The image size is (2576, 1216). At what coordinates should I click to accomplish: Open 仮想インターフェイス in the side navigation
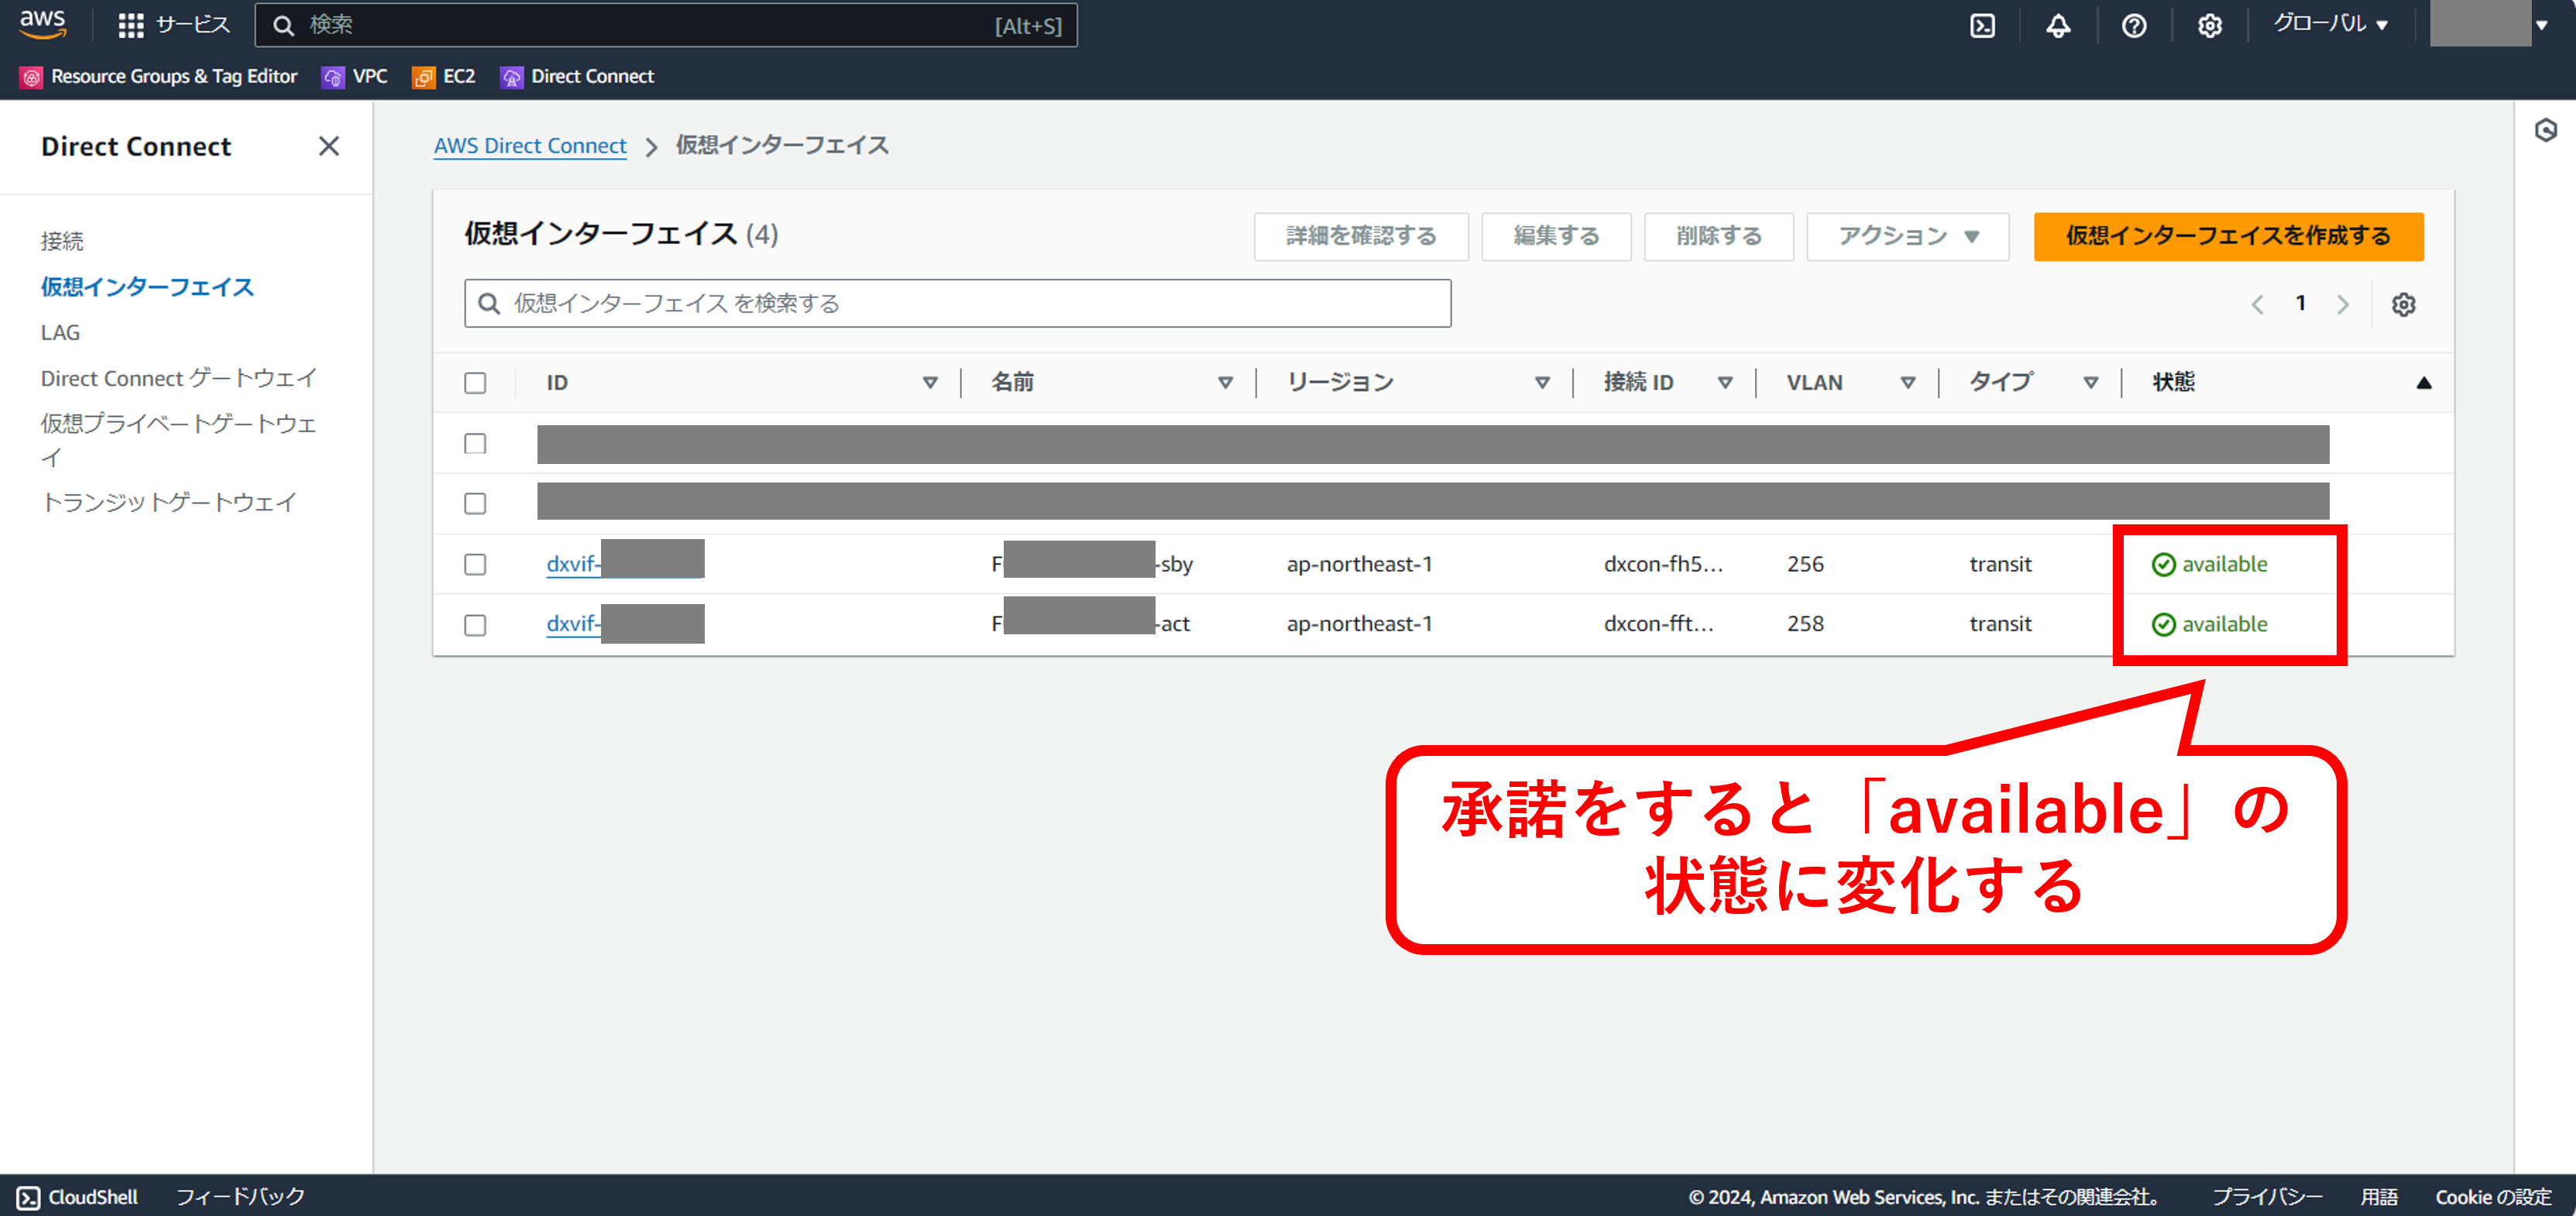147,287
